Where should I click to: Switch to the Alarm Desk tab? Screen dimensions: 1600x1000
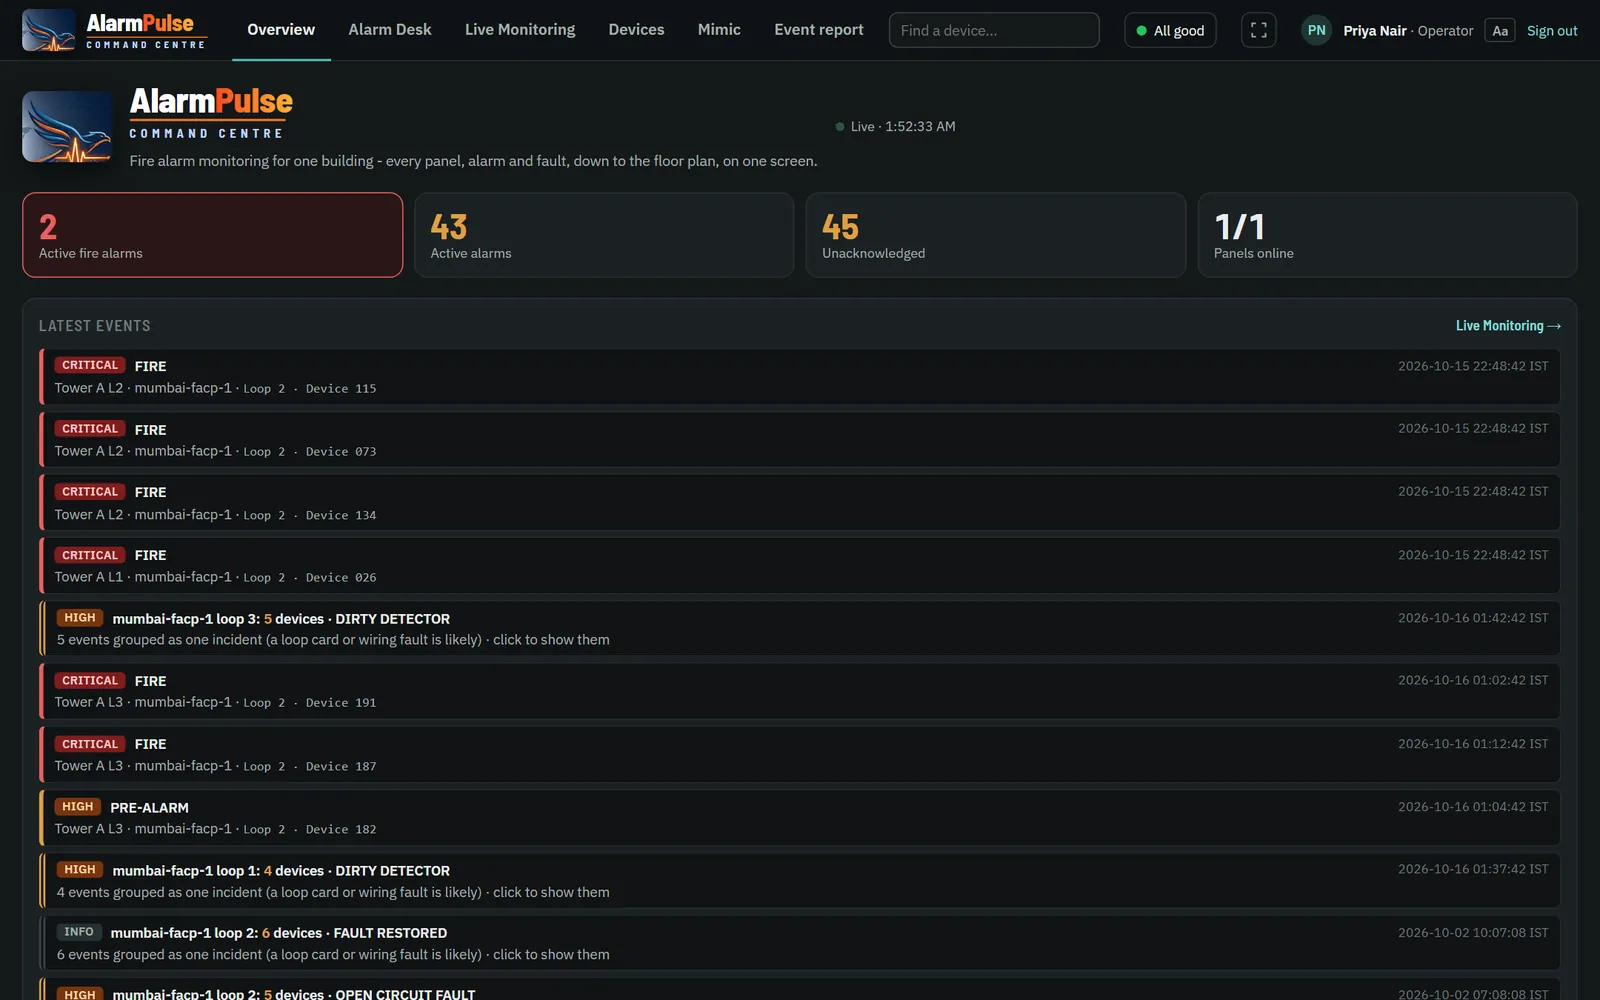tap(390, 30)
